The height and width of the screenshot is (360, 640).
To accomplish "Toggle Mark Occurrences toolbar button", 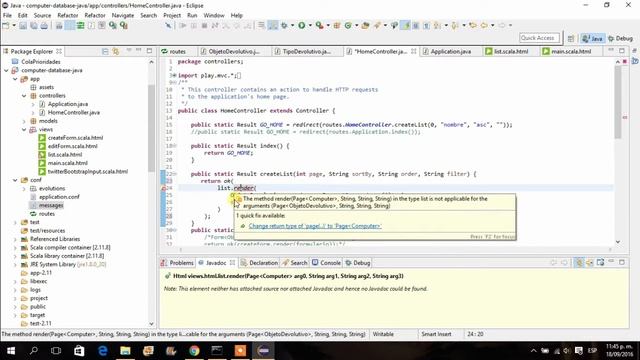I will (405, 25).
